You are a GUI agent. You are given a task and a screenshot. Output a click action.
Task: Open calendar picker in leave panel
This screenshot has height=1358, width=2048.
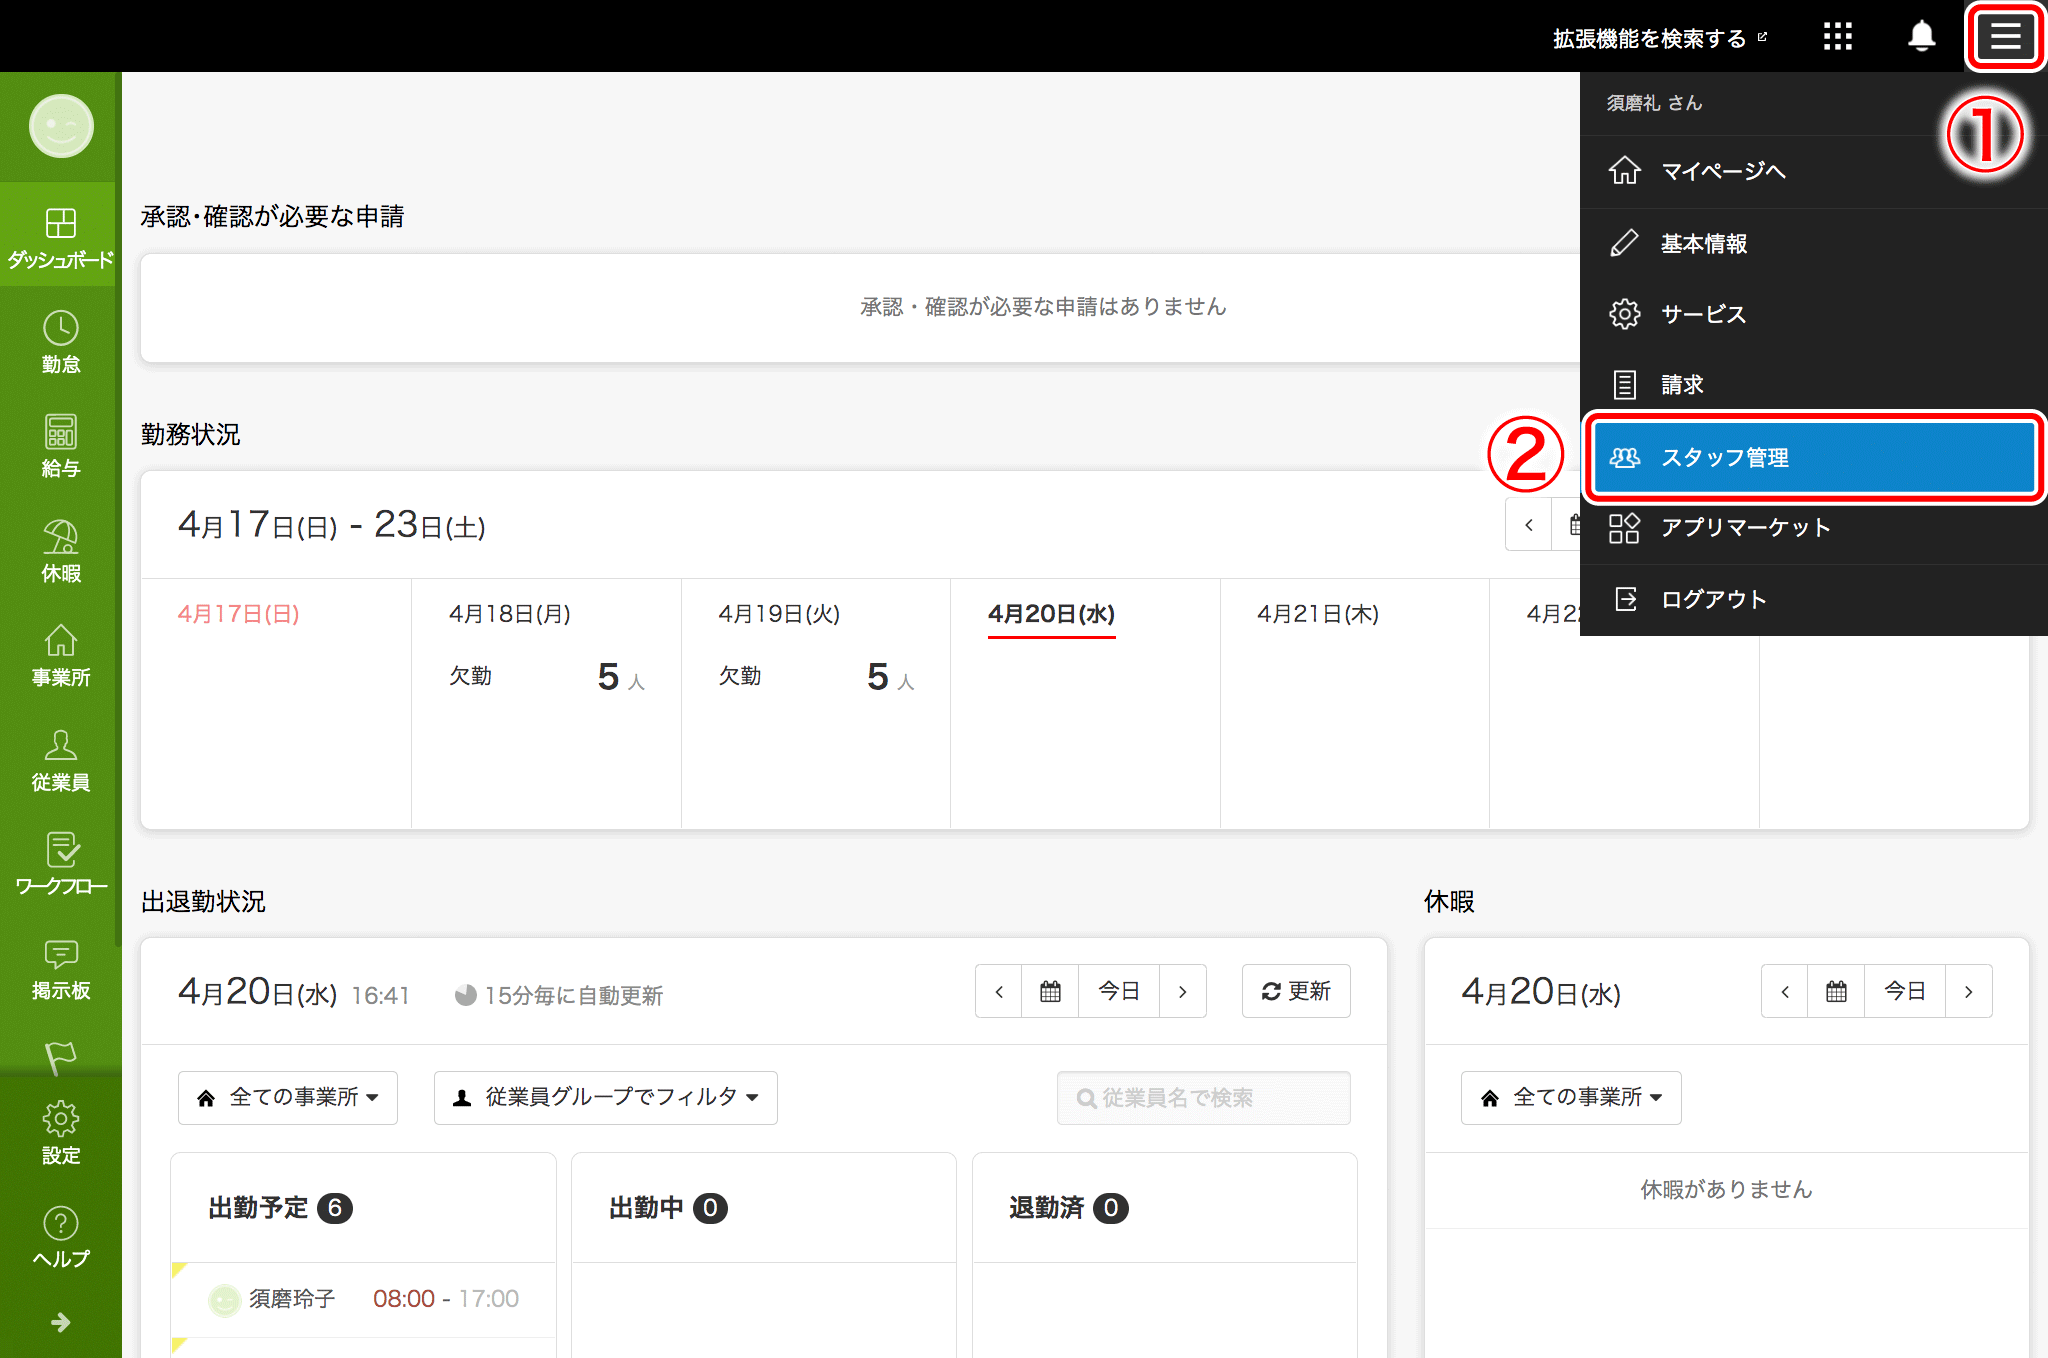(1836, 991)
